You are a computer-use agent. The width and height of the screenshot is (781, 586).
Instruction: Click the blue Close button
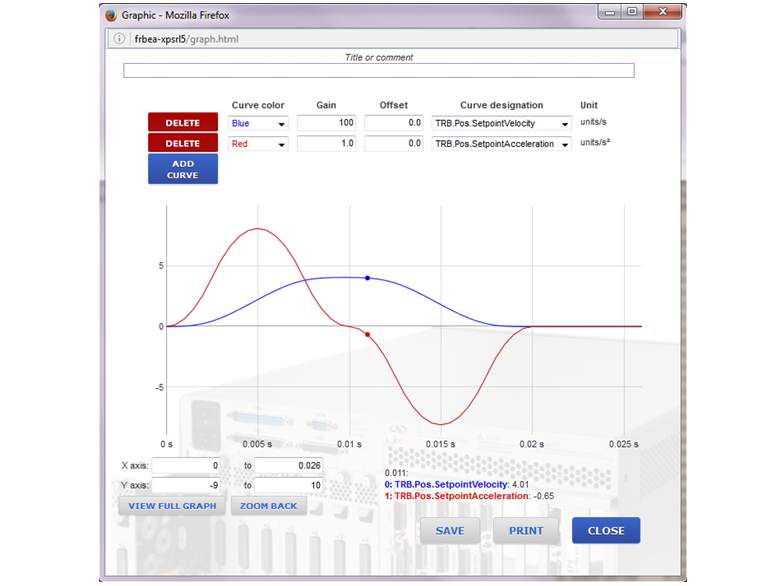[605, 531]
